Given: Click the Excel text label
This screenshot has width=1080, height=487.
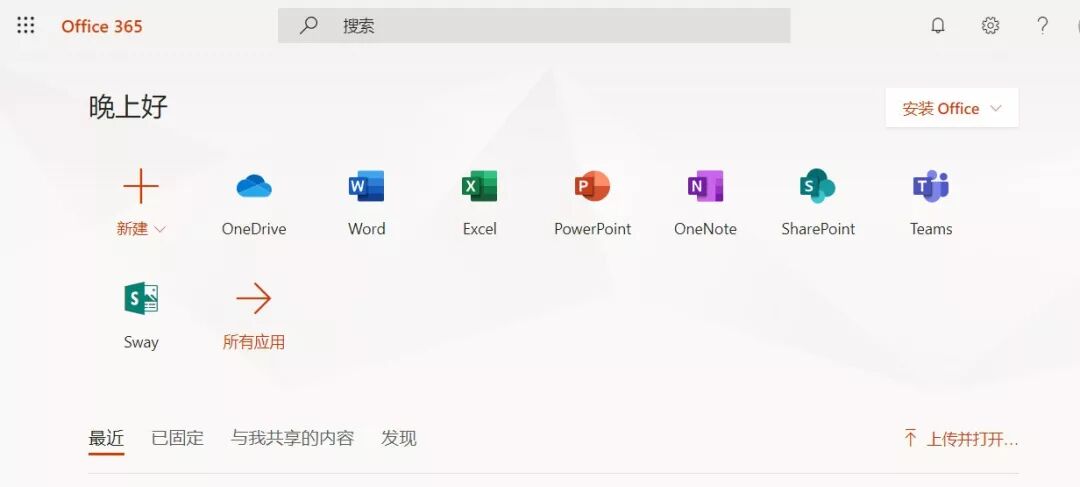Looking at the screenshot, I should tap(479, 229).
